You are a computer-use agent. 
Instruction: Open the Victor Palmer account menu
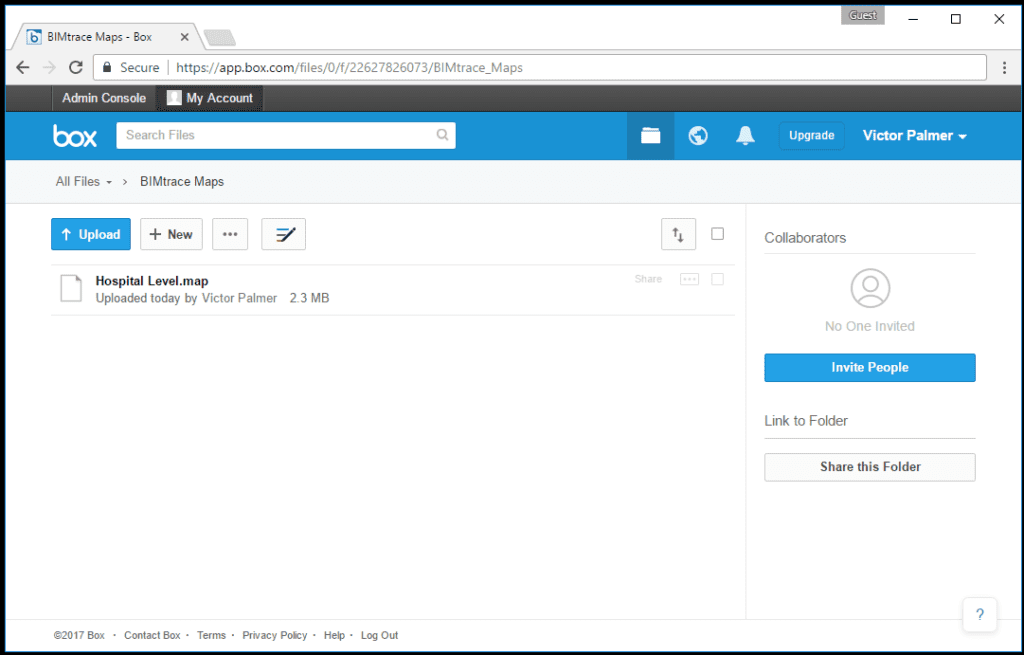[914, 136]
